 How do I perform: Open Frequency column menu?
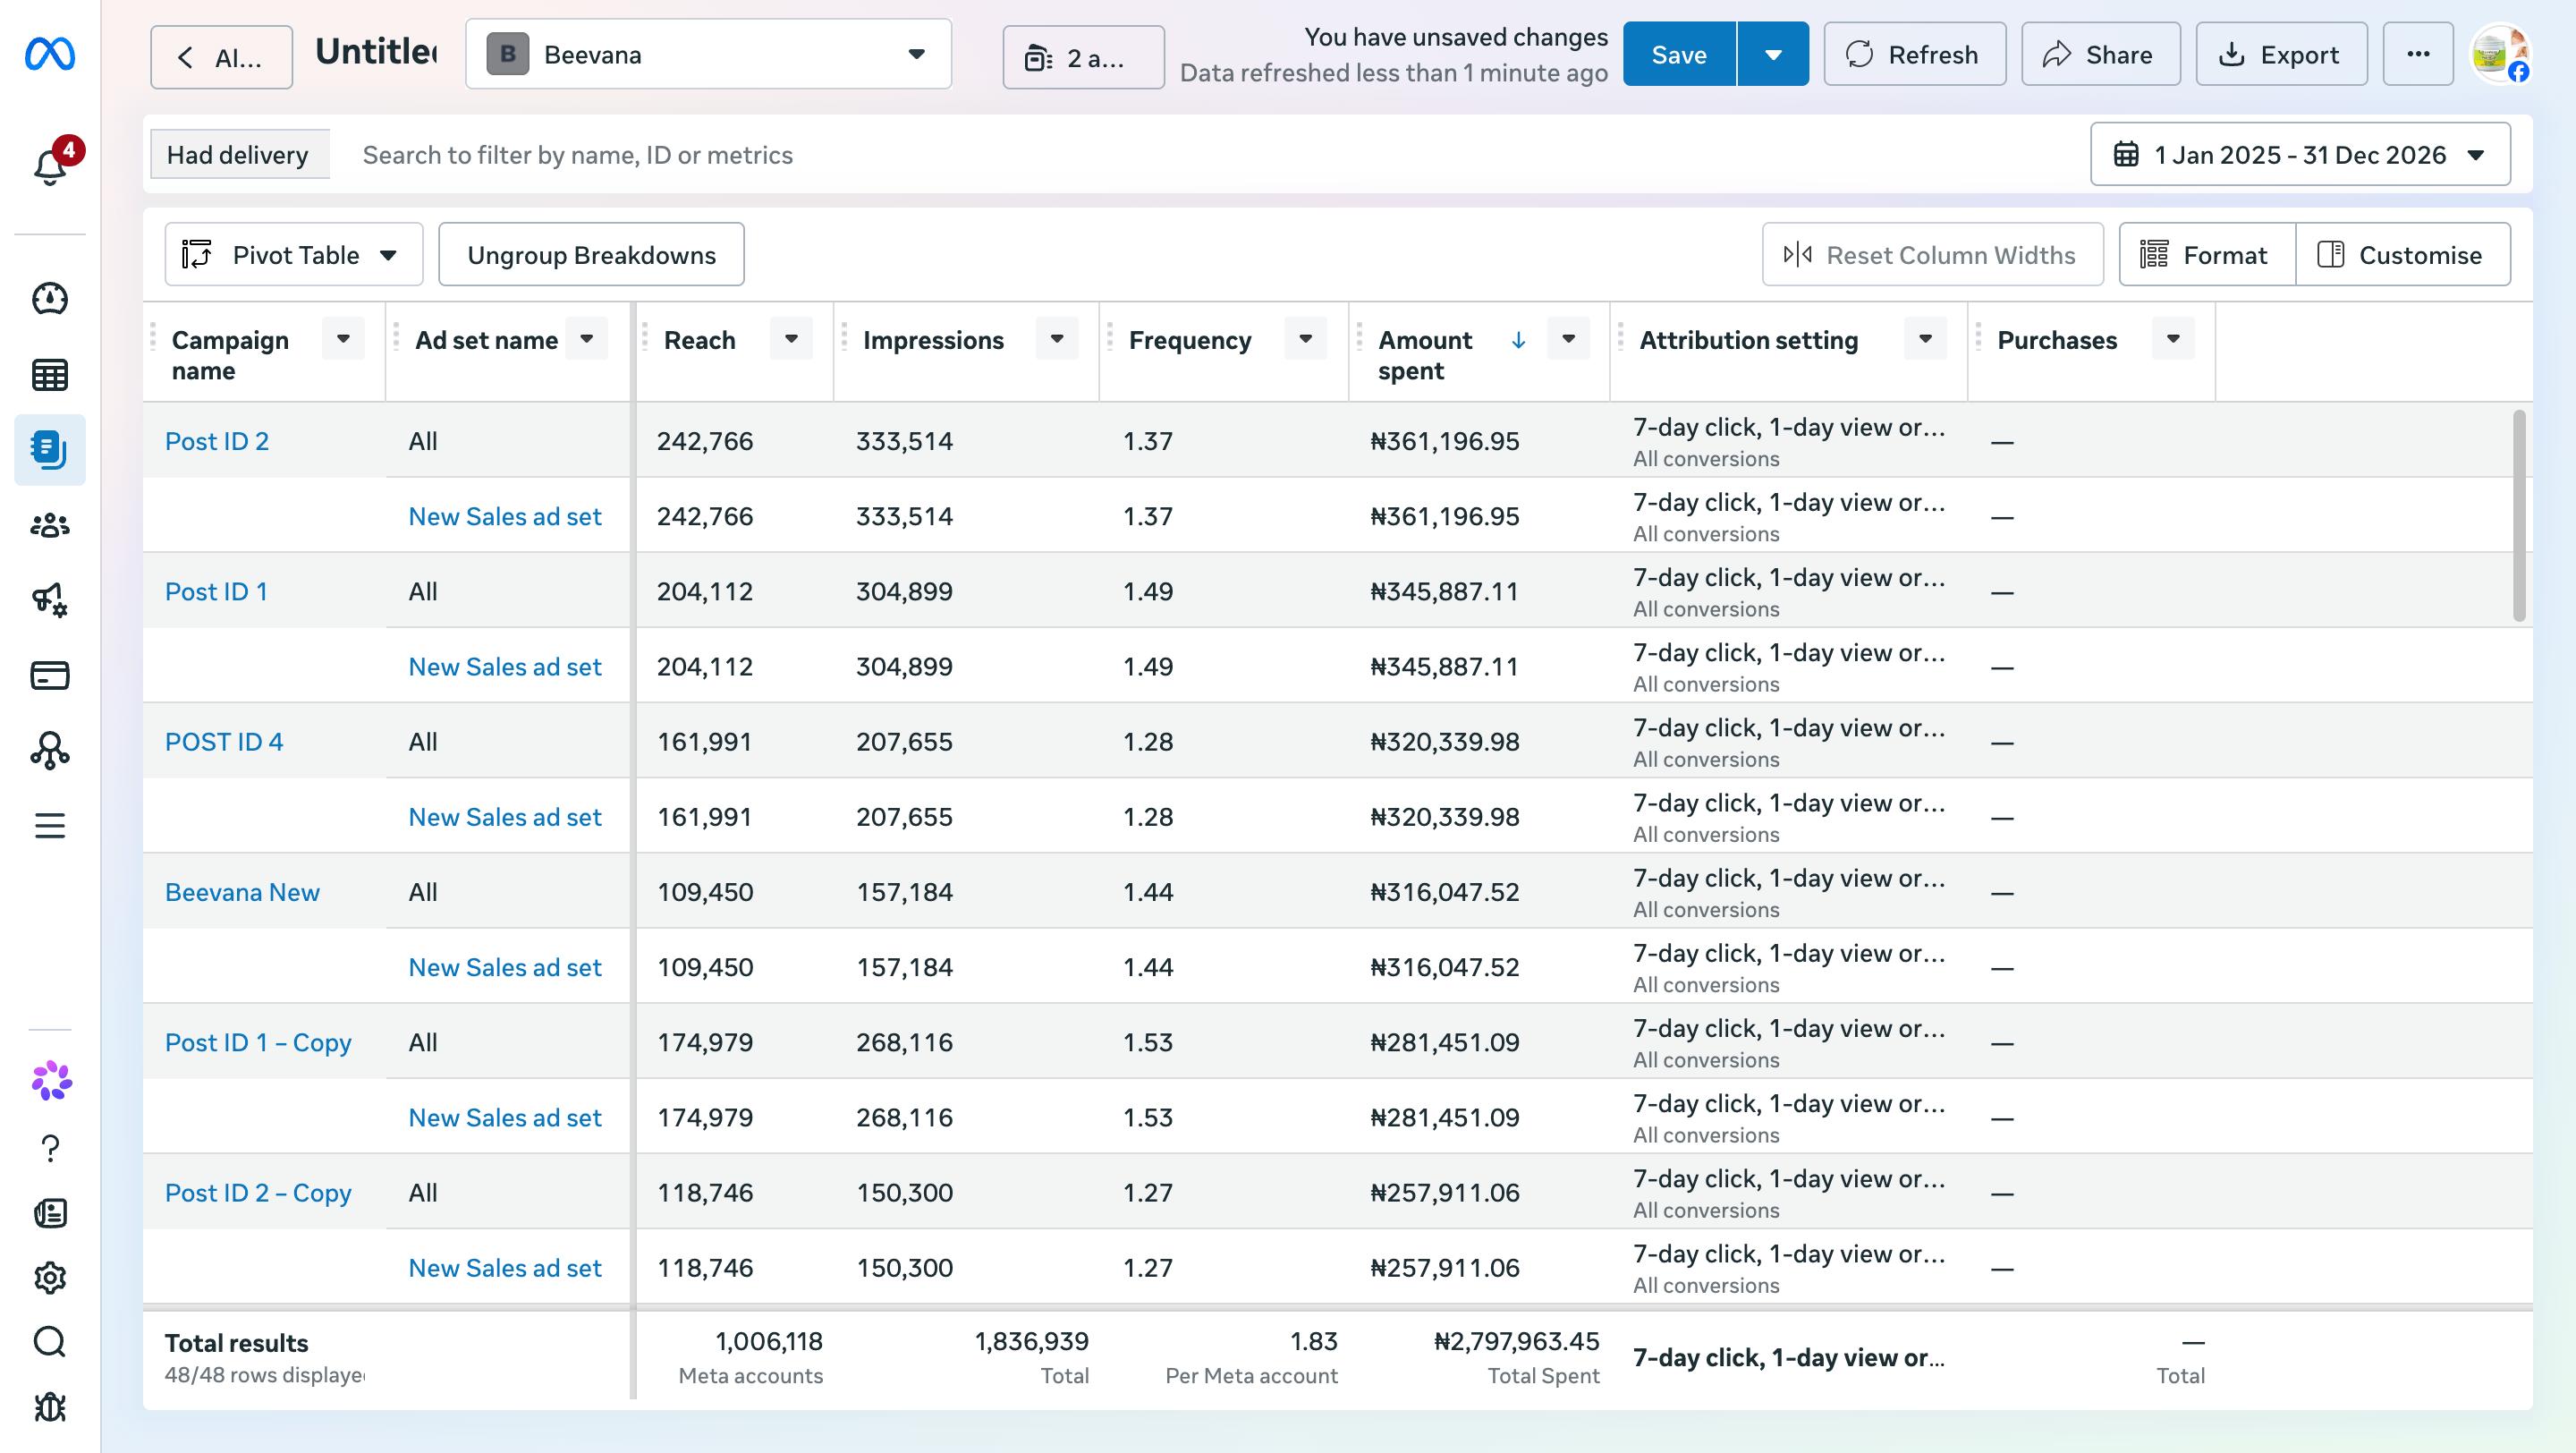[1306, 339]
